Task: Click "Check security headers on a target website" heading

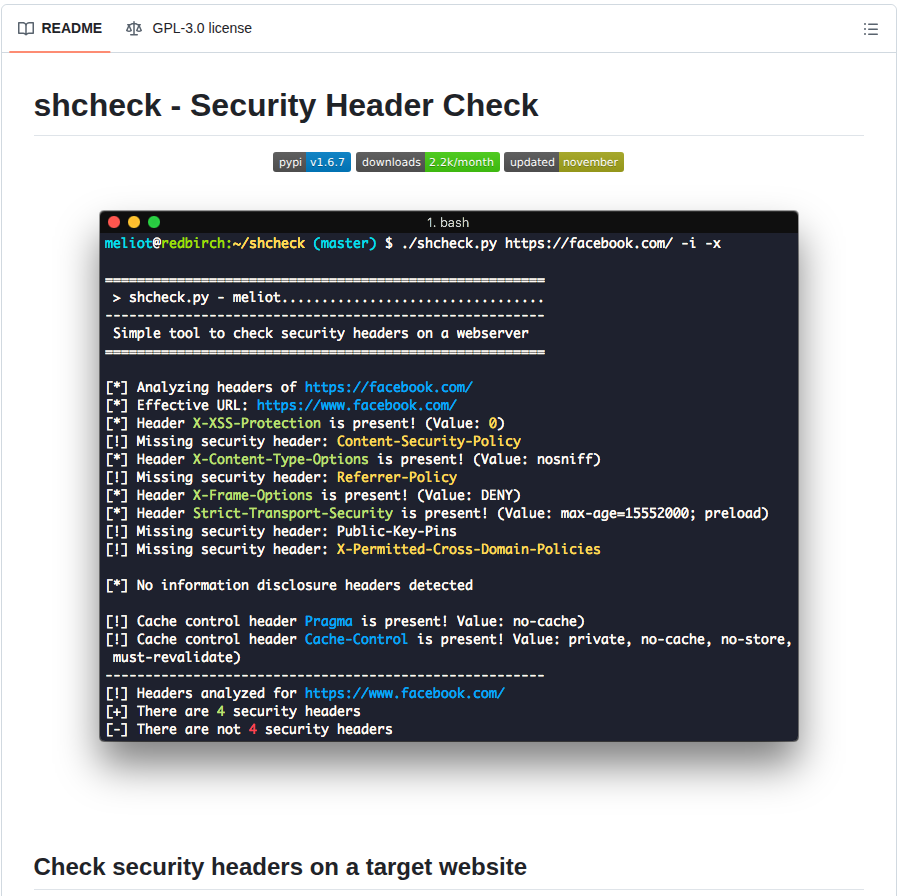Action: (x=280, y=866)
